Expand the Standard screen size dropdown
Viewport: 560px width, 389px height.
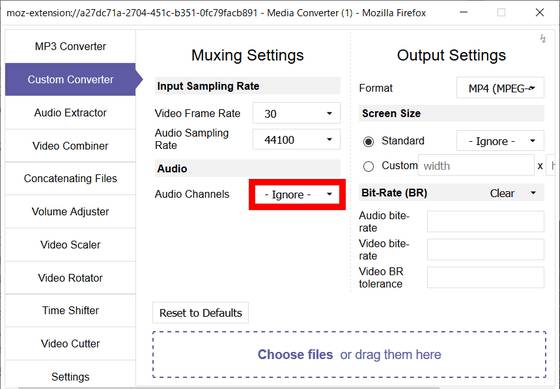coord(500,141)
